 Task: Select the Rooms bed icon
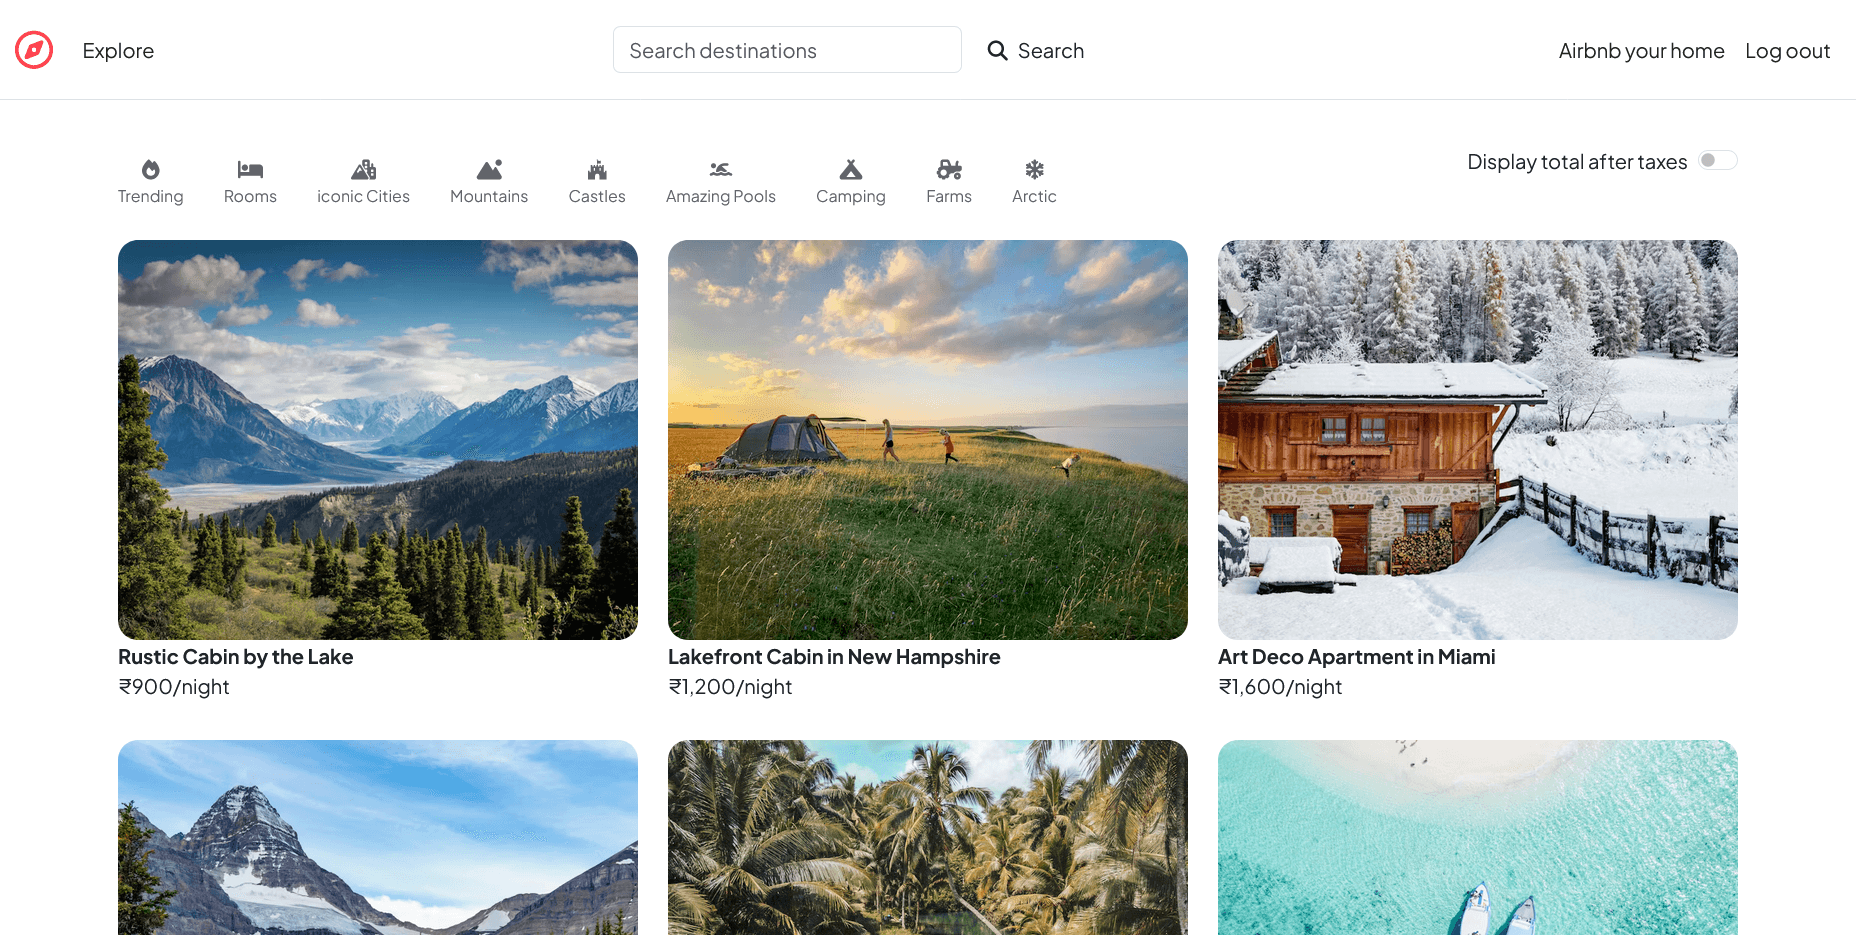point(250,169)
